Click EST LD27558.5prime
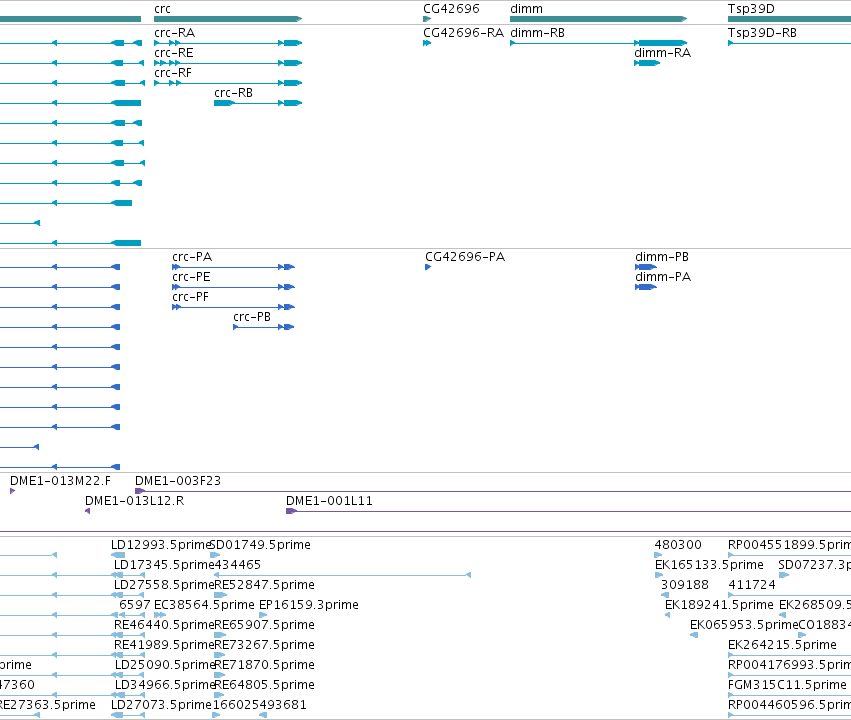 point(164,585)
